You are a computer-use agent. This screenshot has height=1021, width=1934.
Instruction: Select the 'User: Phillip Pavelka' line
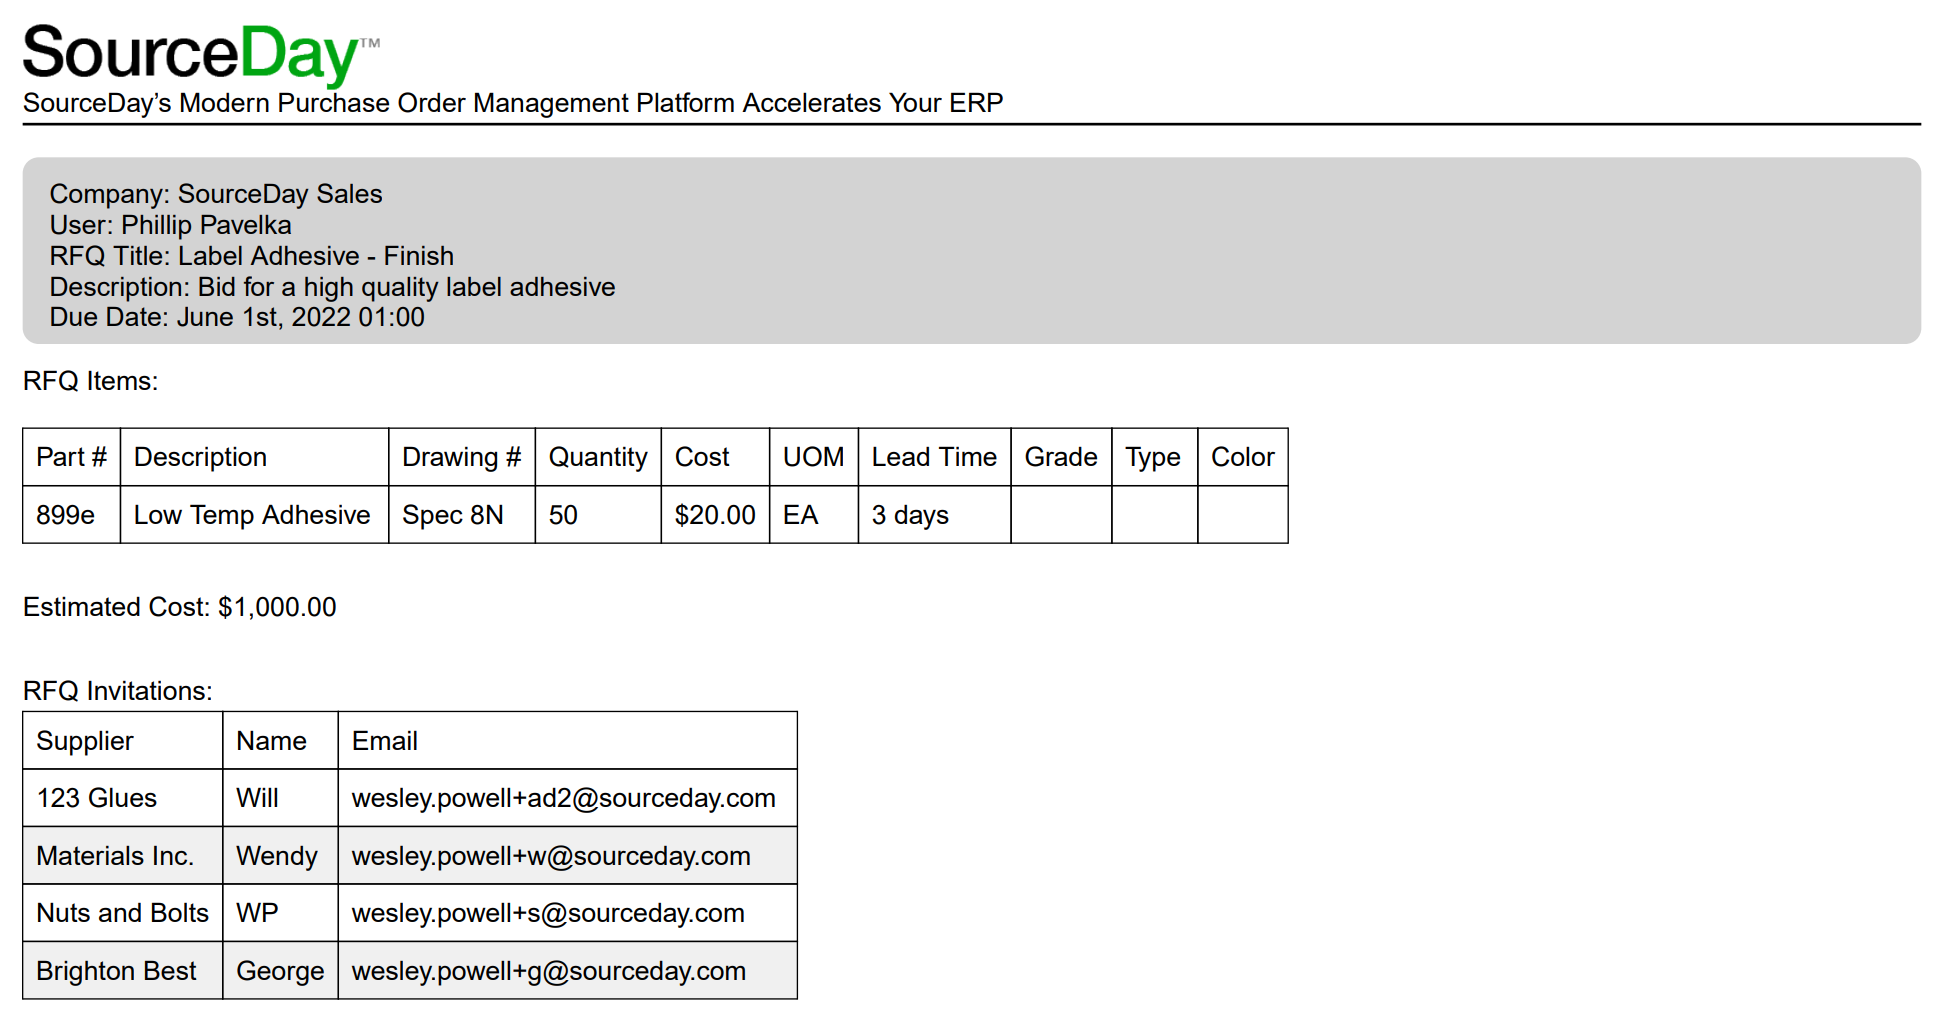(x=171, y=225)
